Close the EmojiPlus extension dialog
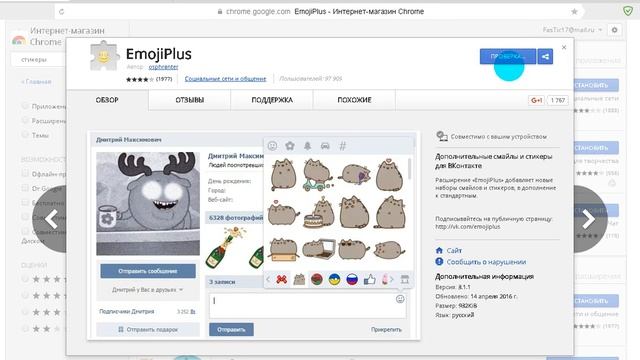Viewport: 640px width, 360px height. (564, 47)
